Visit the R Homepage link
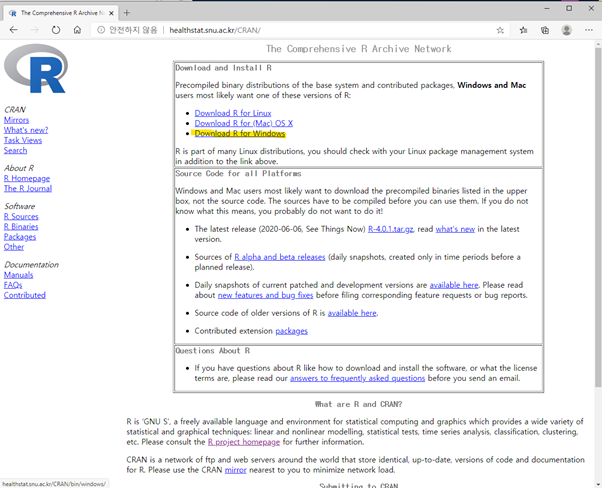Screen dimensions: 606x488 (x=27, y=179)
